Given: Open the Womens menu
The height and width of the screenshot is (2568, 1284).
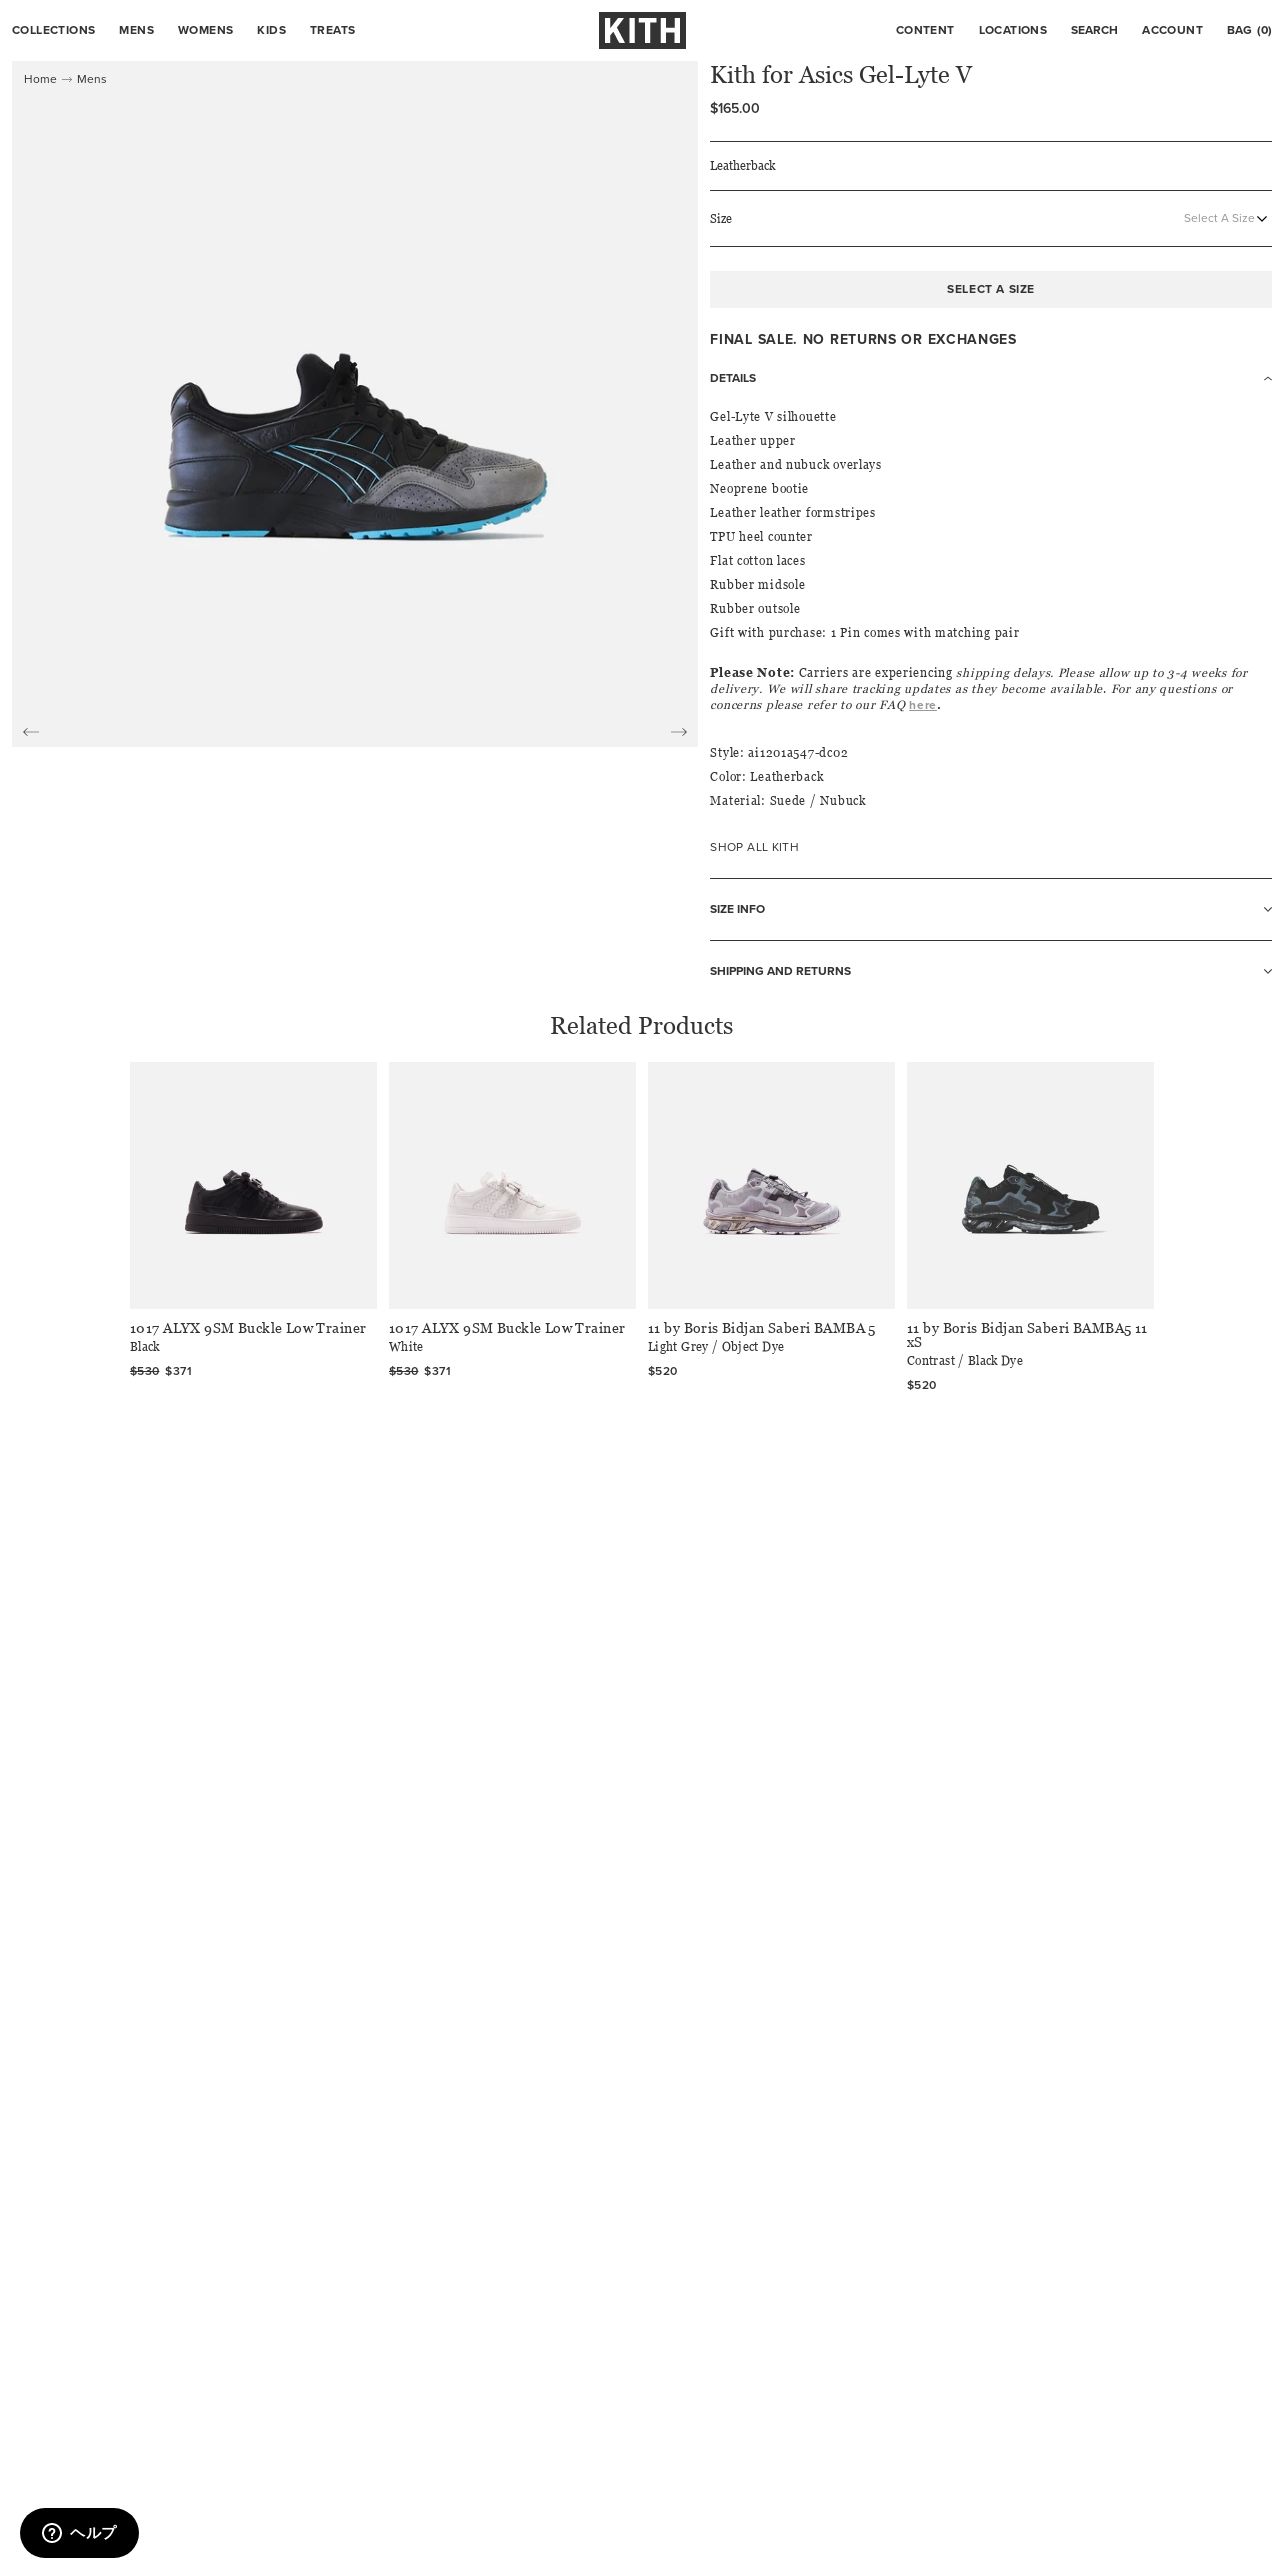Looking at the screenshot, I should tap(205, 30).
